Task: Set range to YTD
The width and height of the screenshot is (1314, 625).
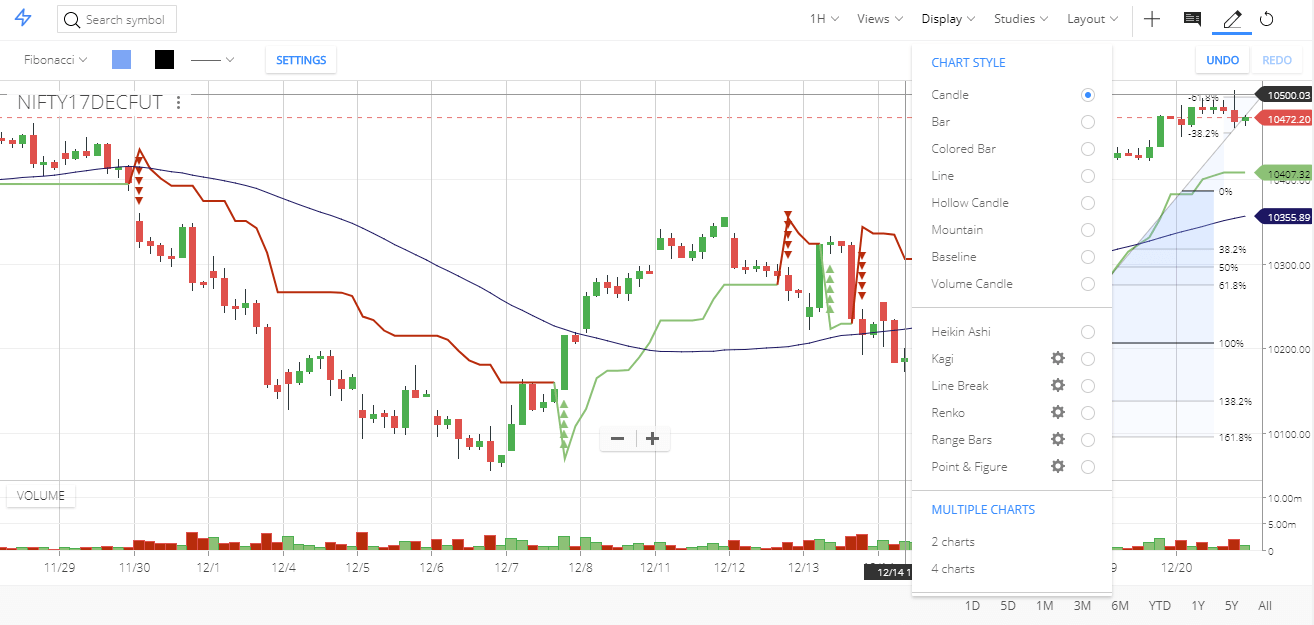Action: [x=1159, y=606]
